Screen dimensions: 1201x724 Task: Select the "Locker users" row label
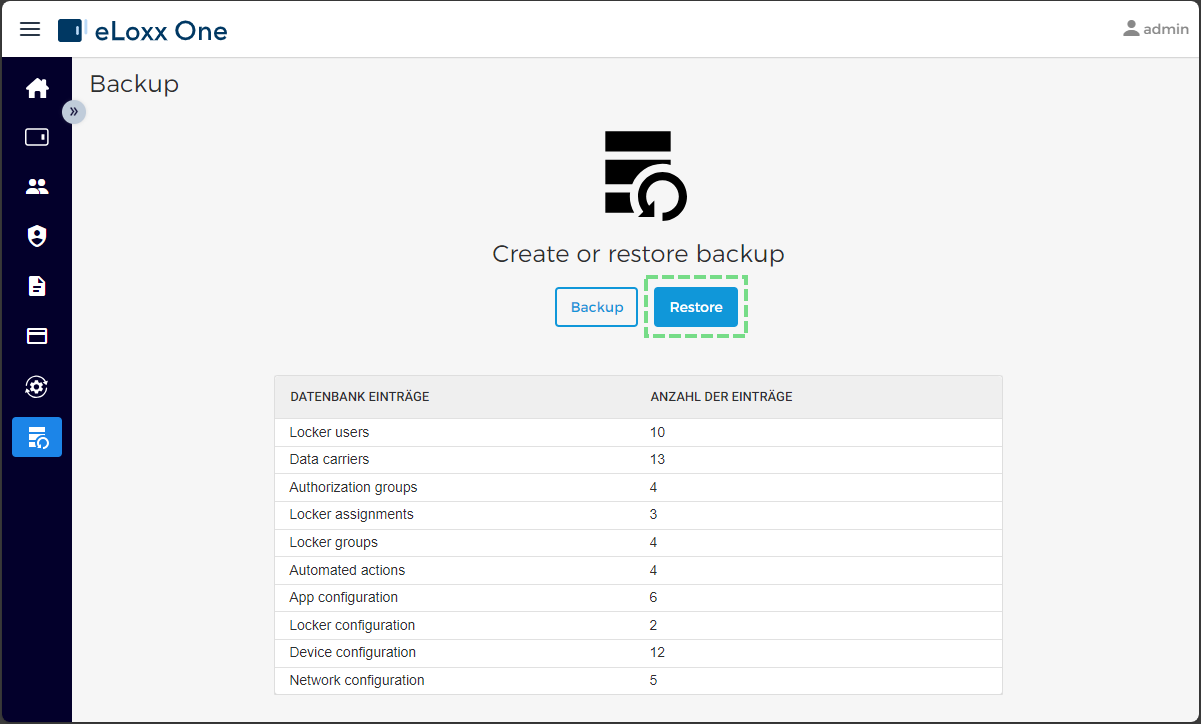click(x=329, y=432)
